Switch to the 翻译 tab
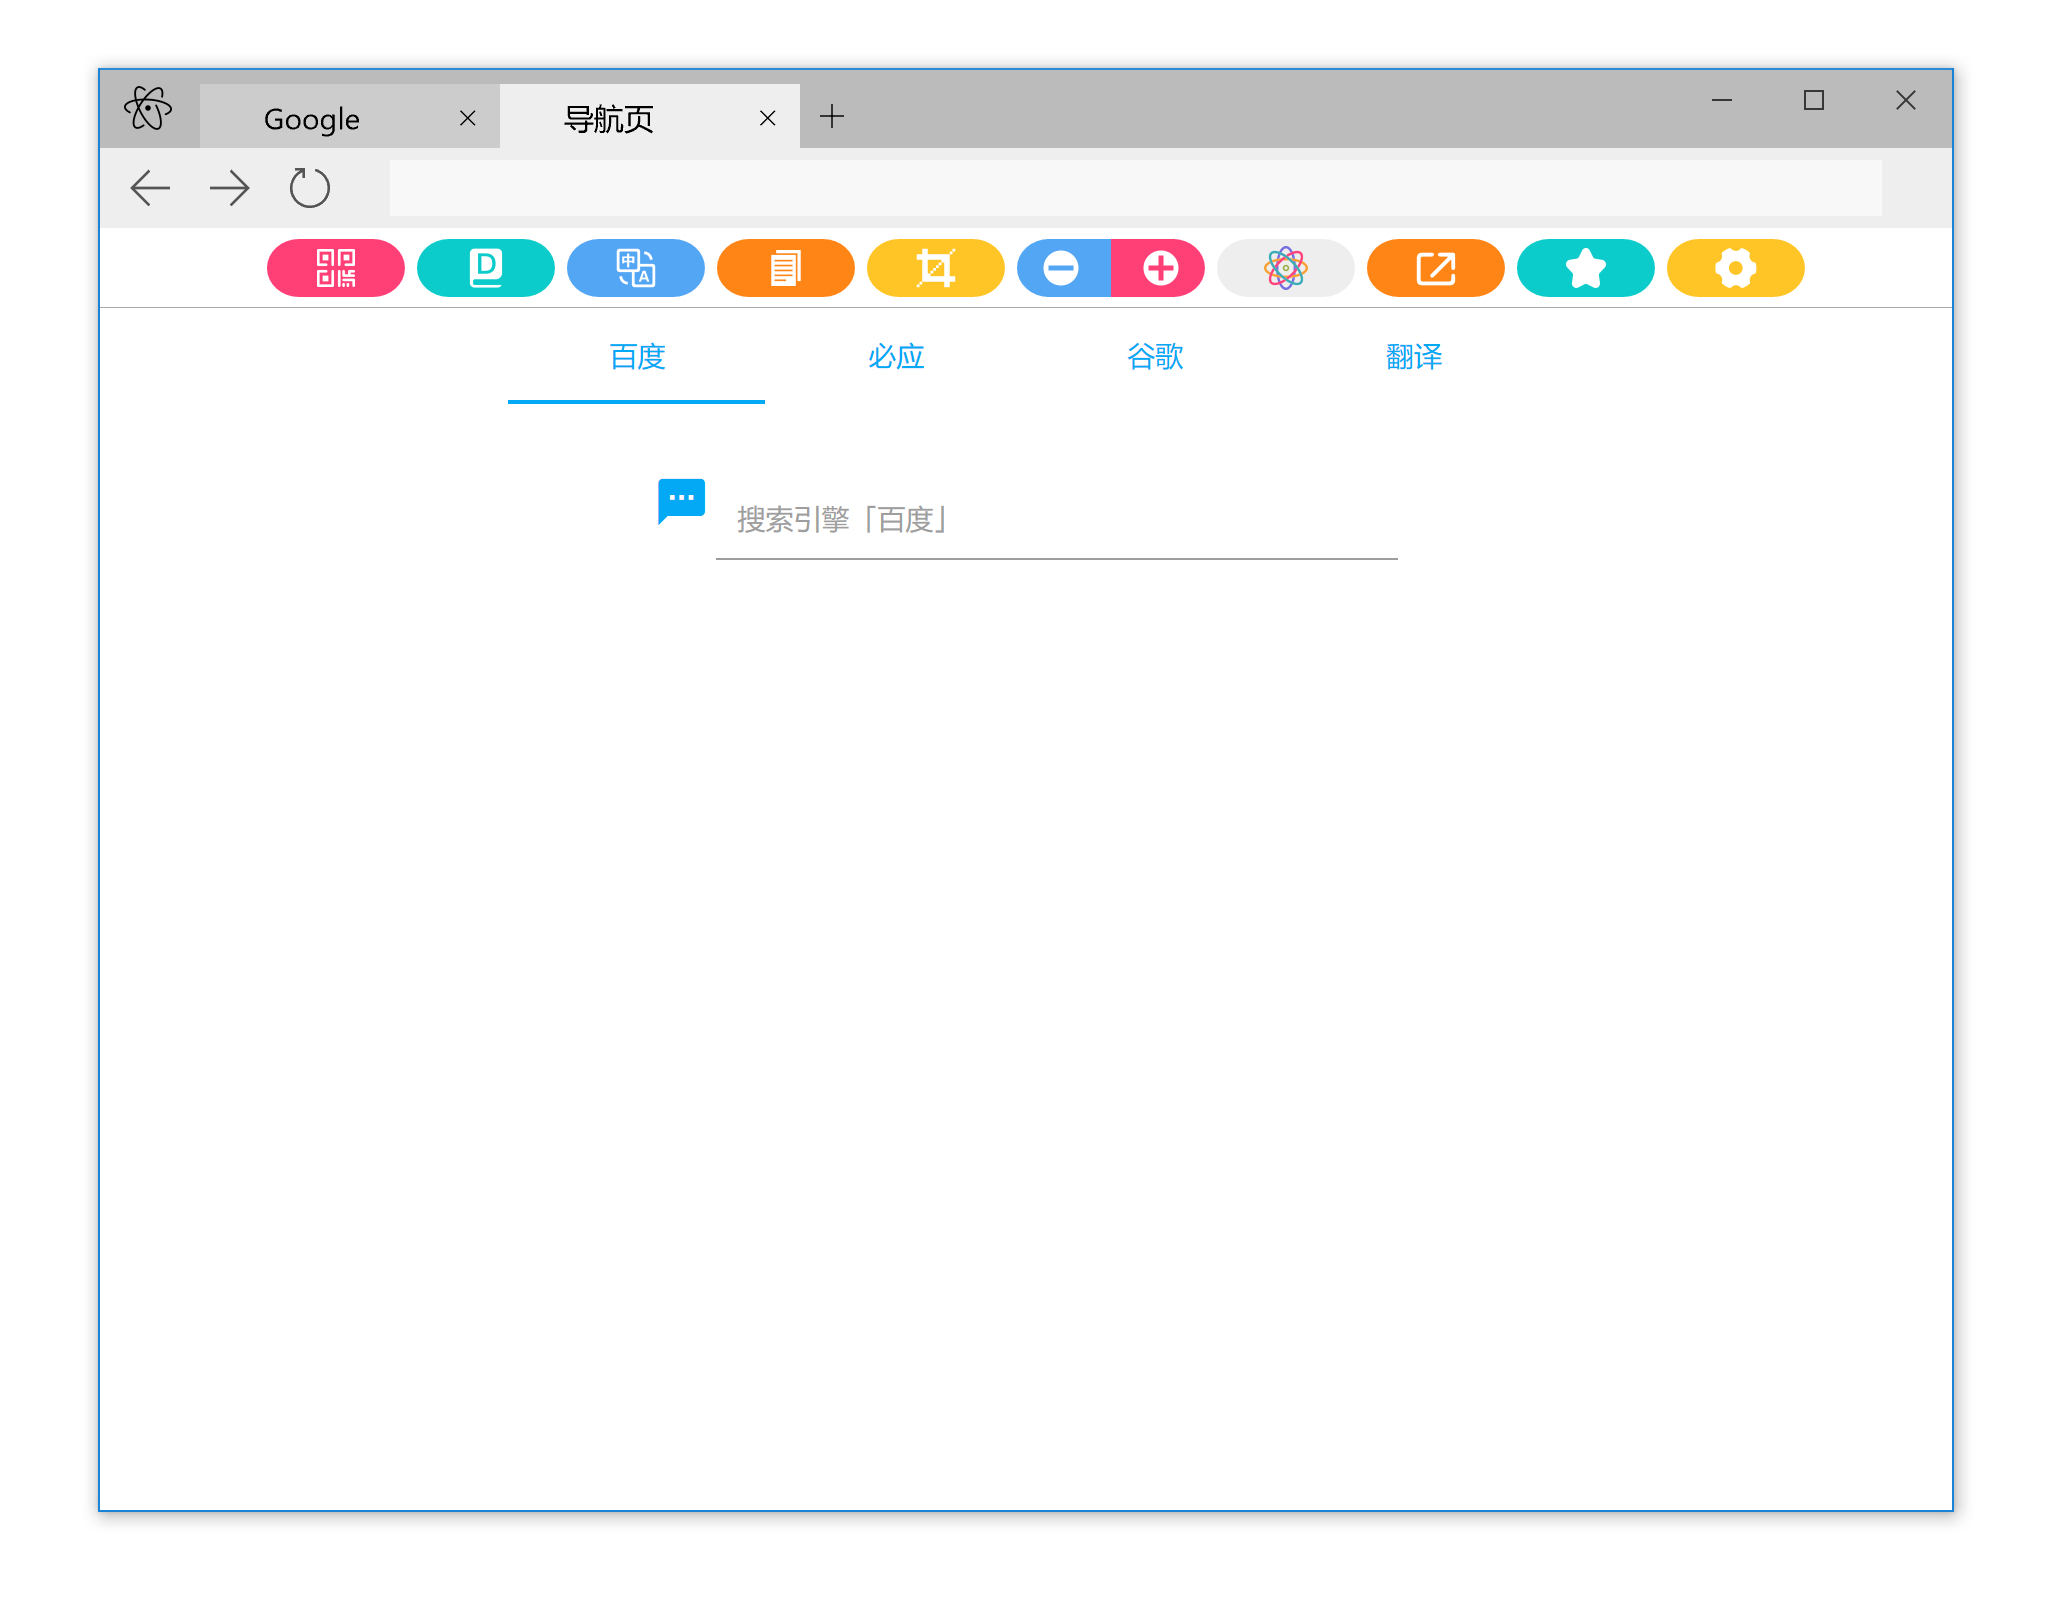The image size is (2055, 1609). (x=1414, y=357)
